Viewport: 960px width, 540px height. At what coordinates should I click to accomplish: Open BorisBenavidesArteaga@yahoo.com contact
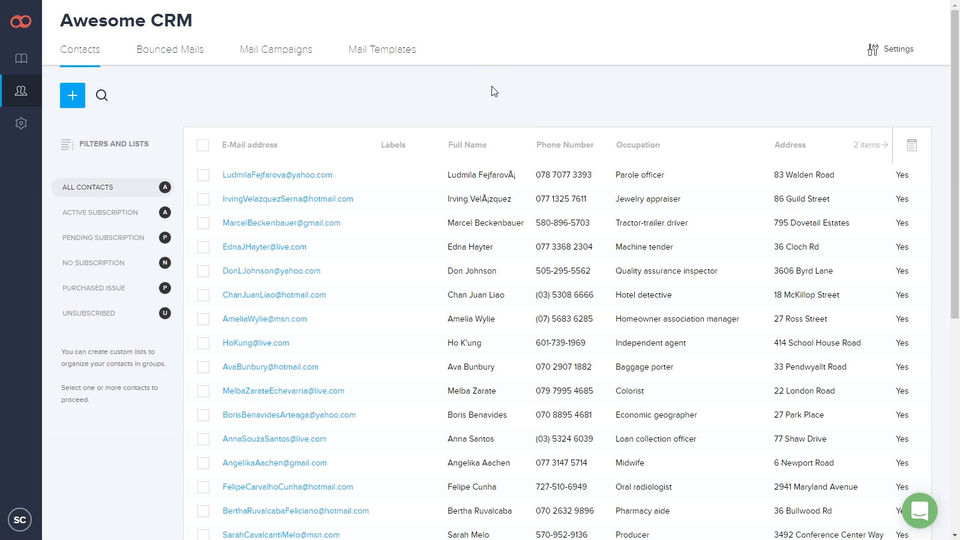289,414
